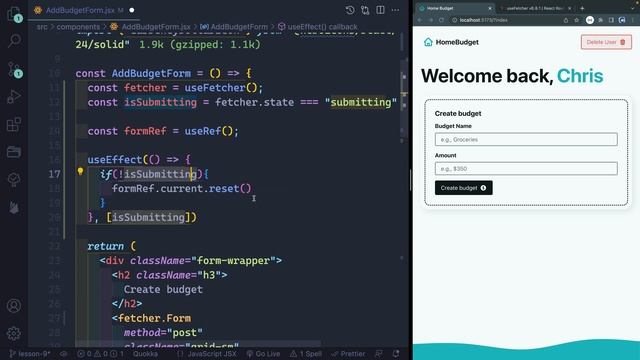Click the unsaved dot on AddBudgetForm.jsx tab
Screen dimensions: 640x360
132,10
